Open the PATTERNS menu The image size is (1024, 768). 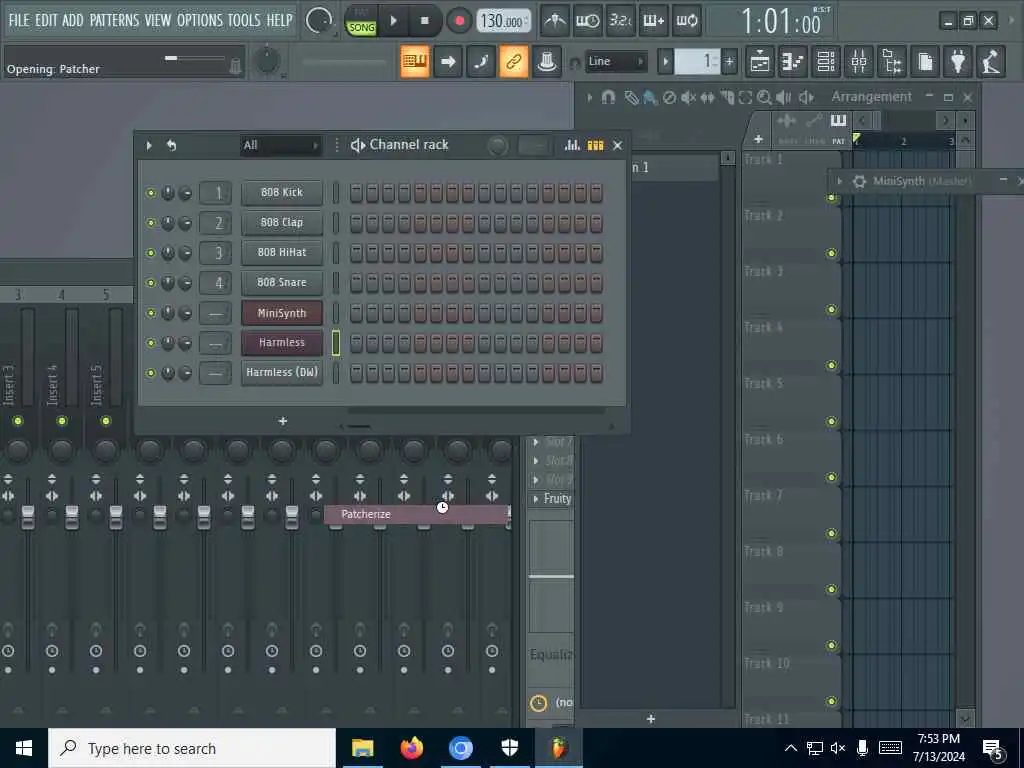click(114, 20)
